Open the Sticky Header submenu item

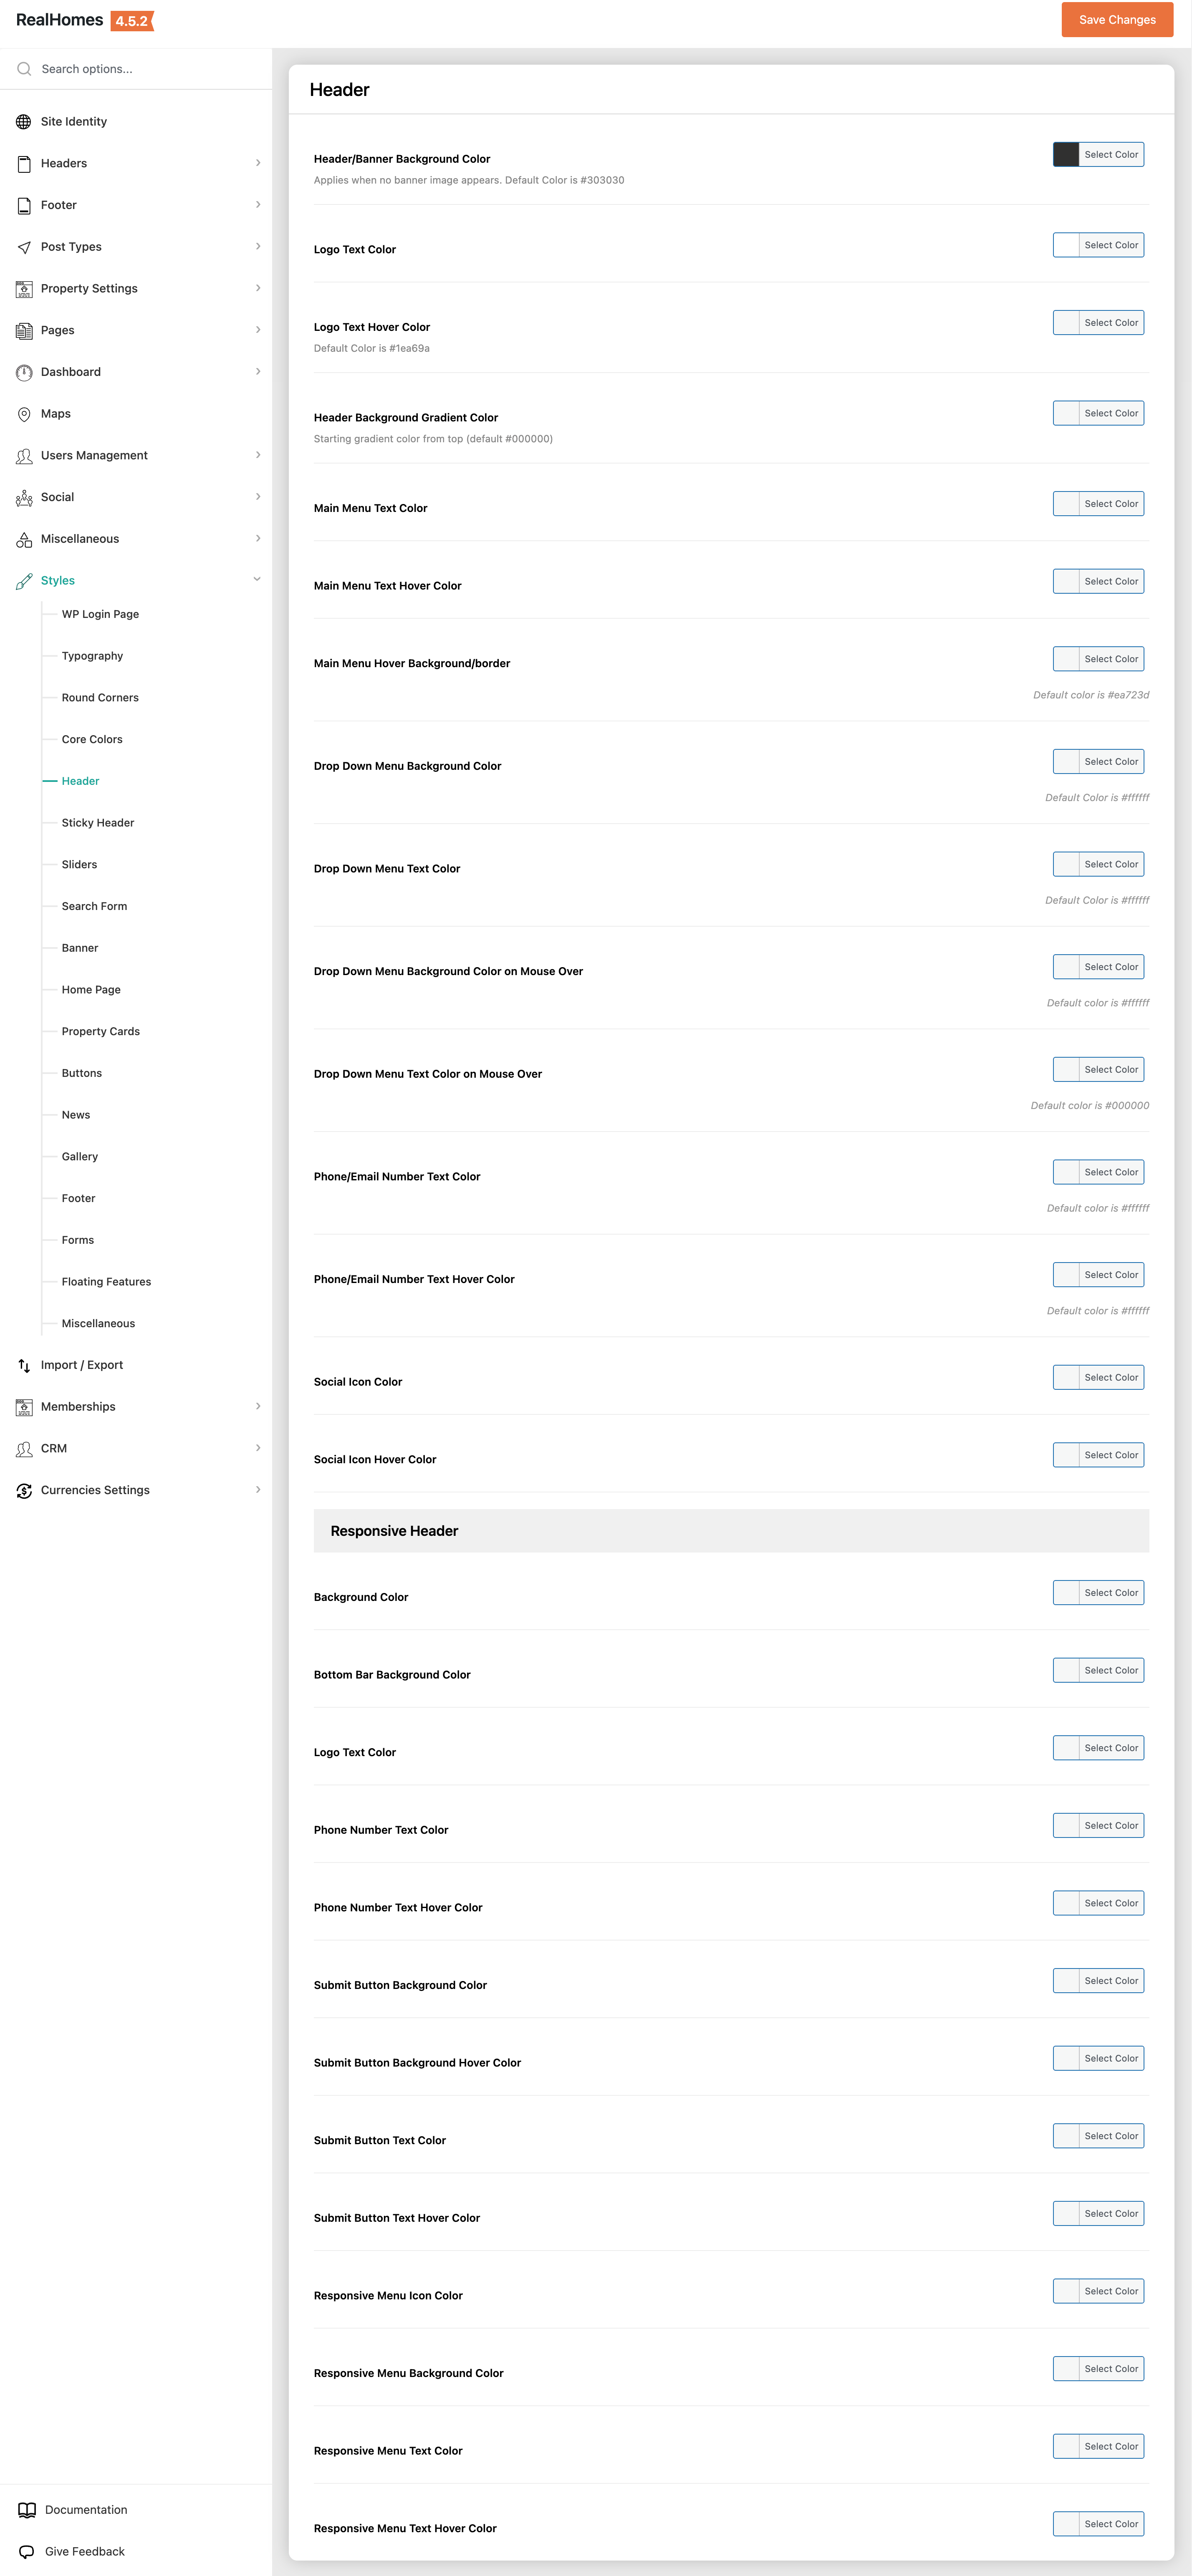click(98, 823)
